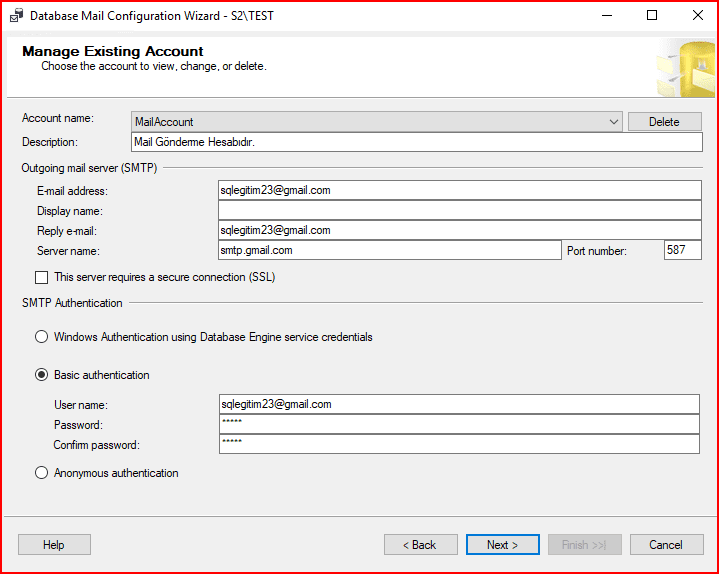Screen dimensions: 719x574
Task: Cancel the wizard
Action: point(665,545)
